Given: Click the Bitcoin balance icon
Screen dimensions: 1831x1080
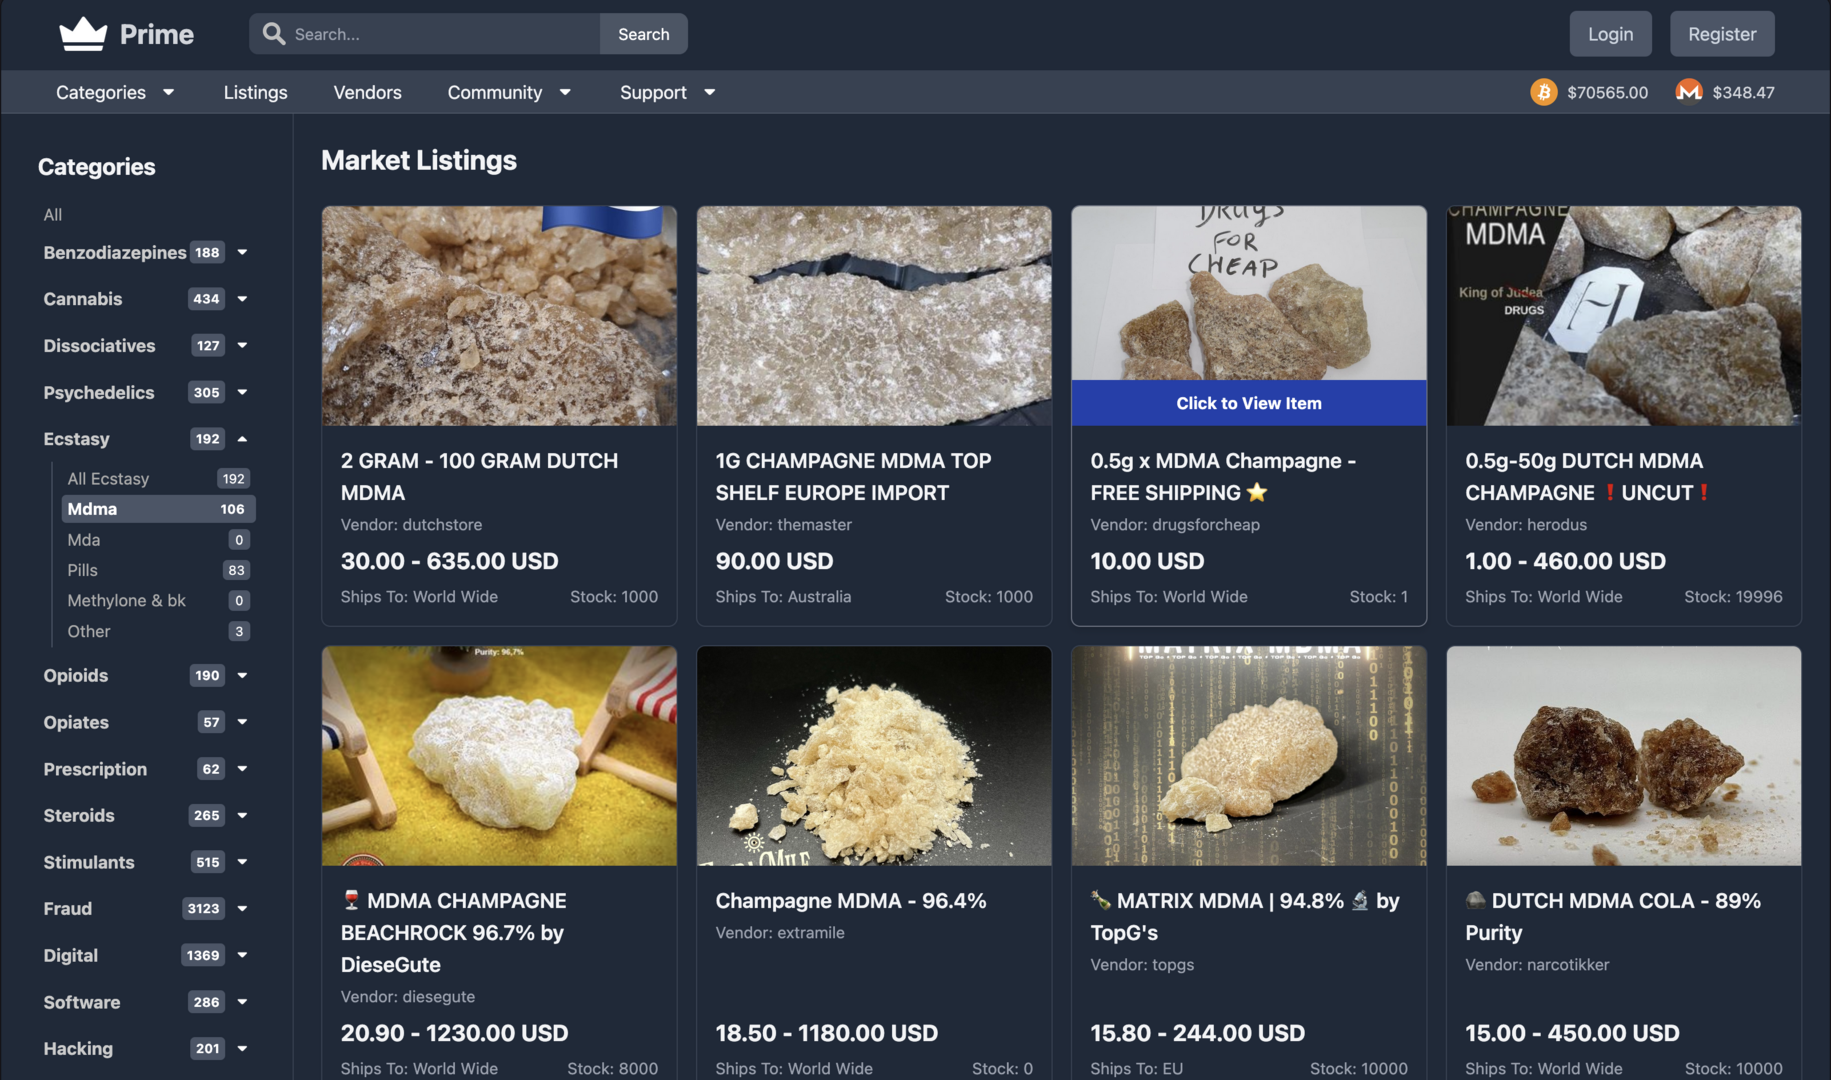Looking at the screenshot, I should point(1544,92).
